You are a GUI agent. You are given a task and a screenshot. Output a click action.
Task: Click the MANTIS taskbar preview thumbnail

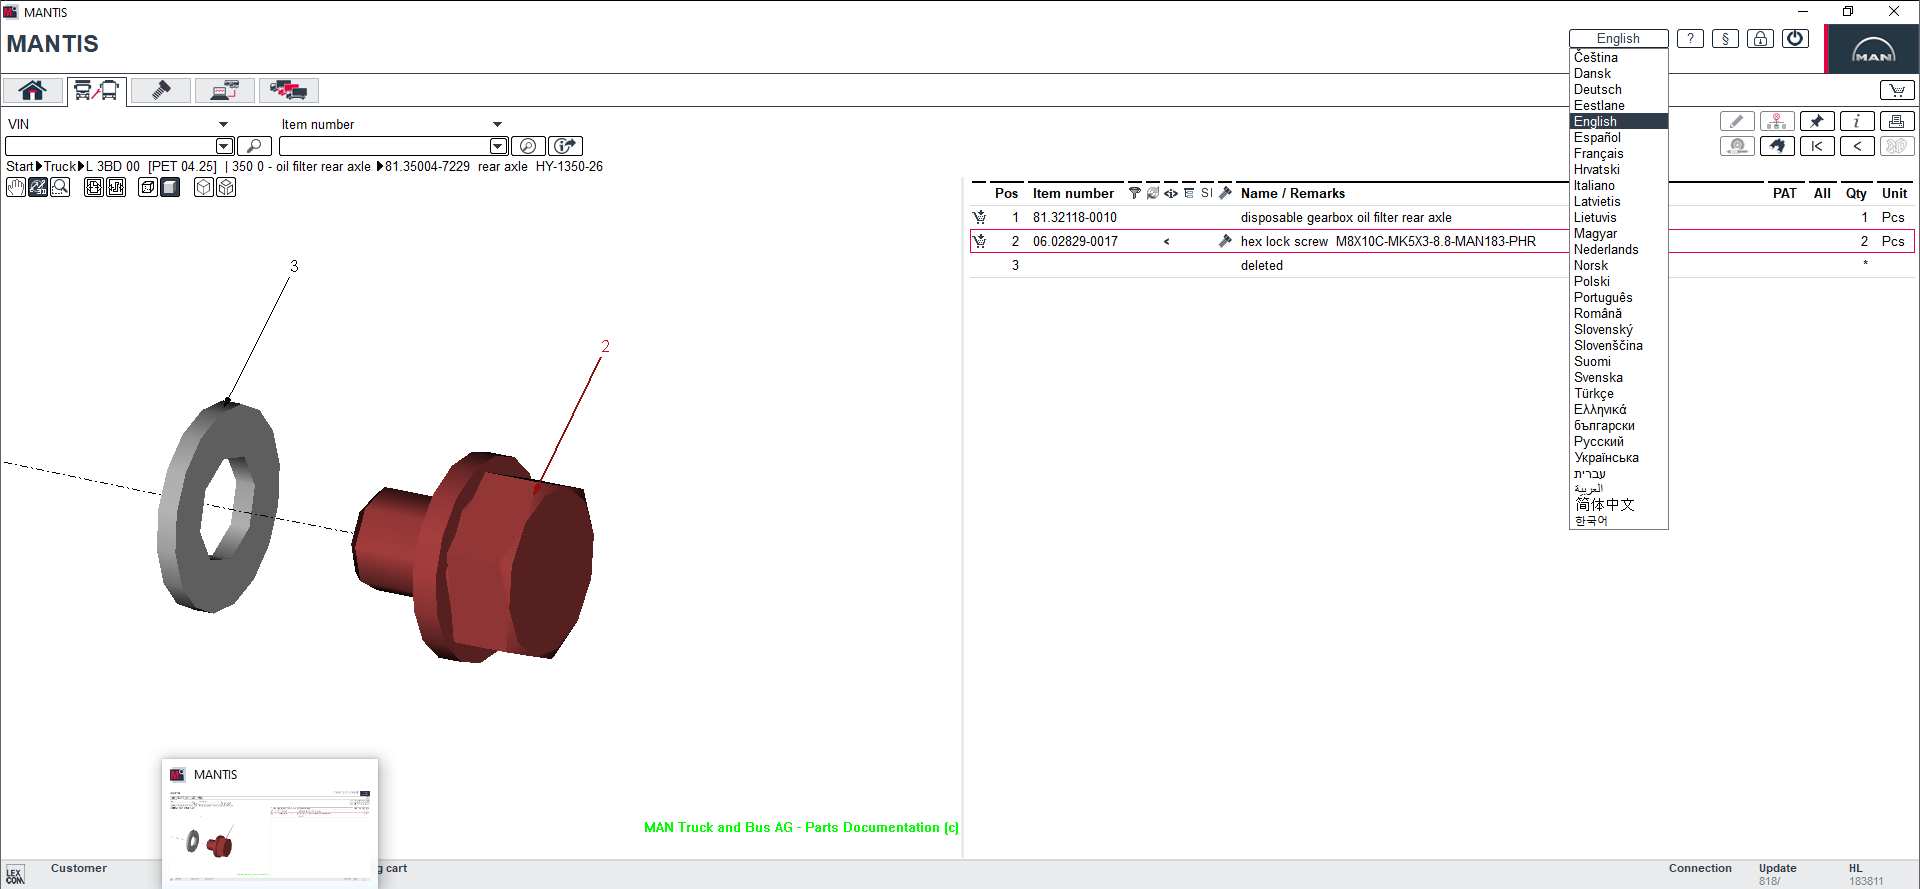tap(270, 823)
